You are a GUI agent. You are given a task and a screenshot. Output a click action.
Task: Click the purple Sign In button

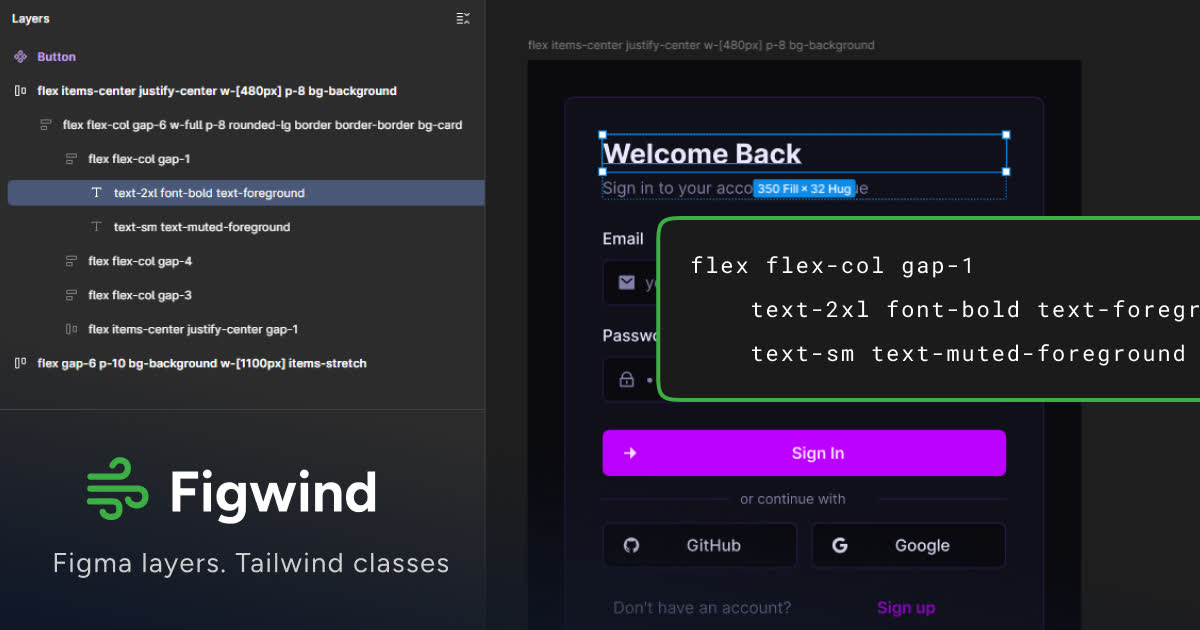804,453
